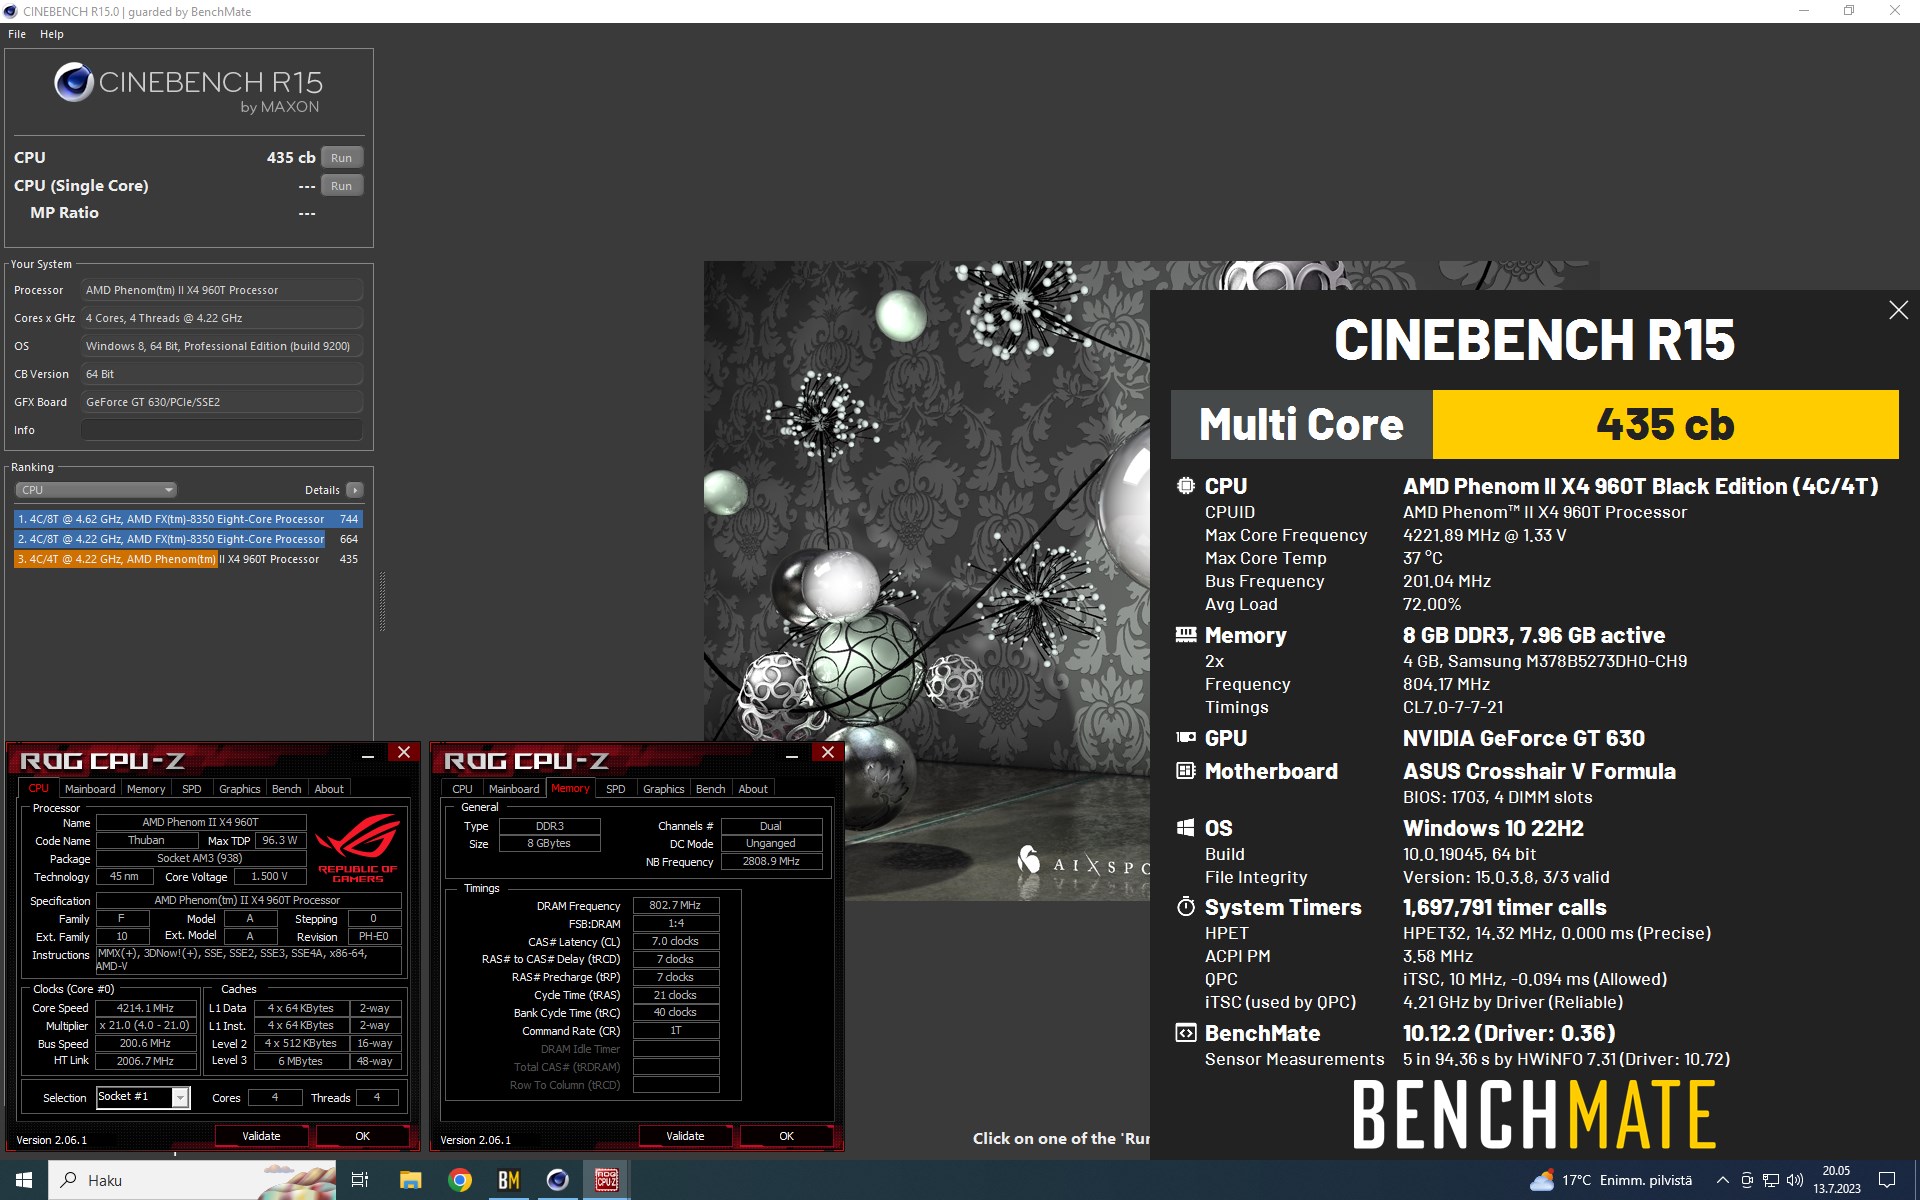Open File Explorer from taskbar
This screenshot has width=1920, height=1200.
tap(410, 1180)
